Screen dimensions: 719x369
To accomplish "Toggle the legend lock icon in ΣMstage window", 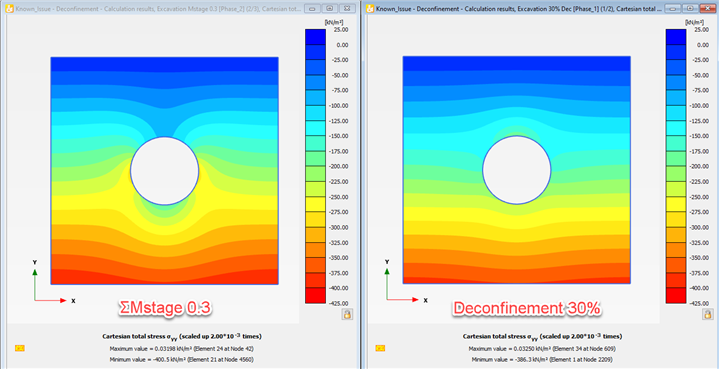I will (x=347, y=314).
